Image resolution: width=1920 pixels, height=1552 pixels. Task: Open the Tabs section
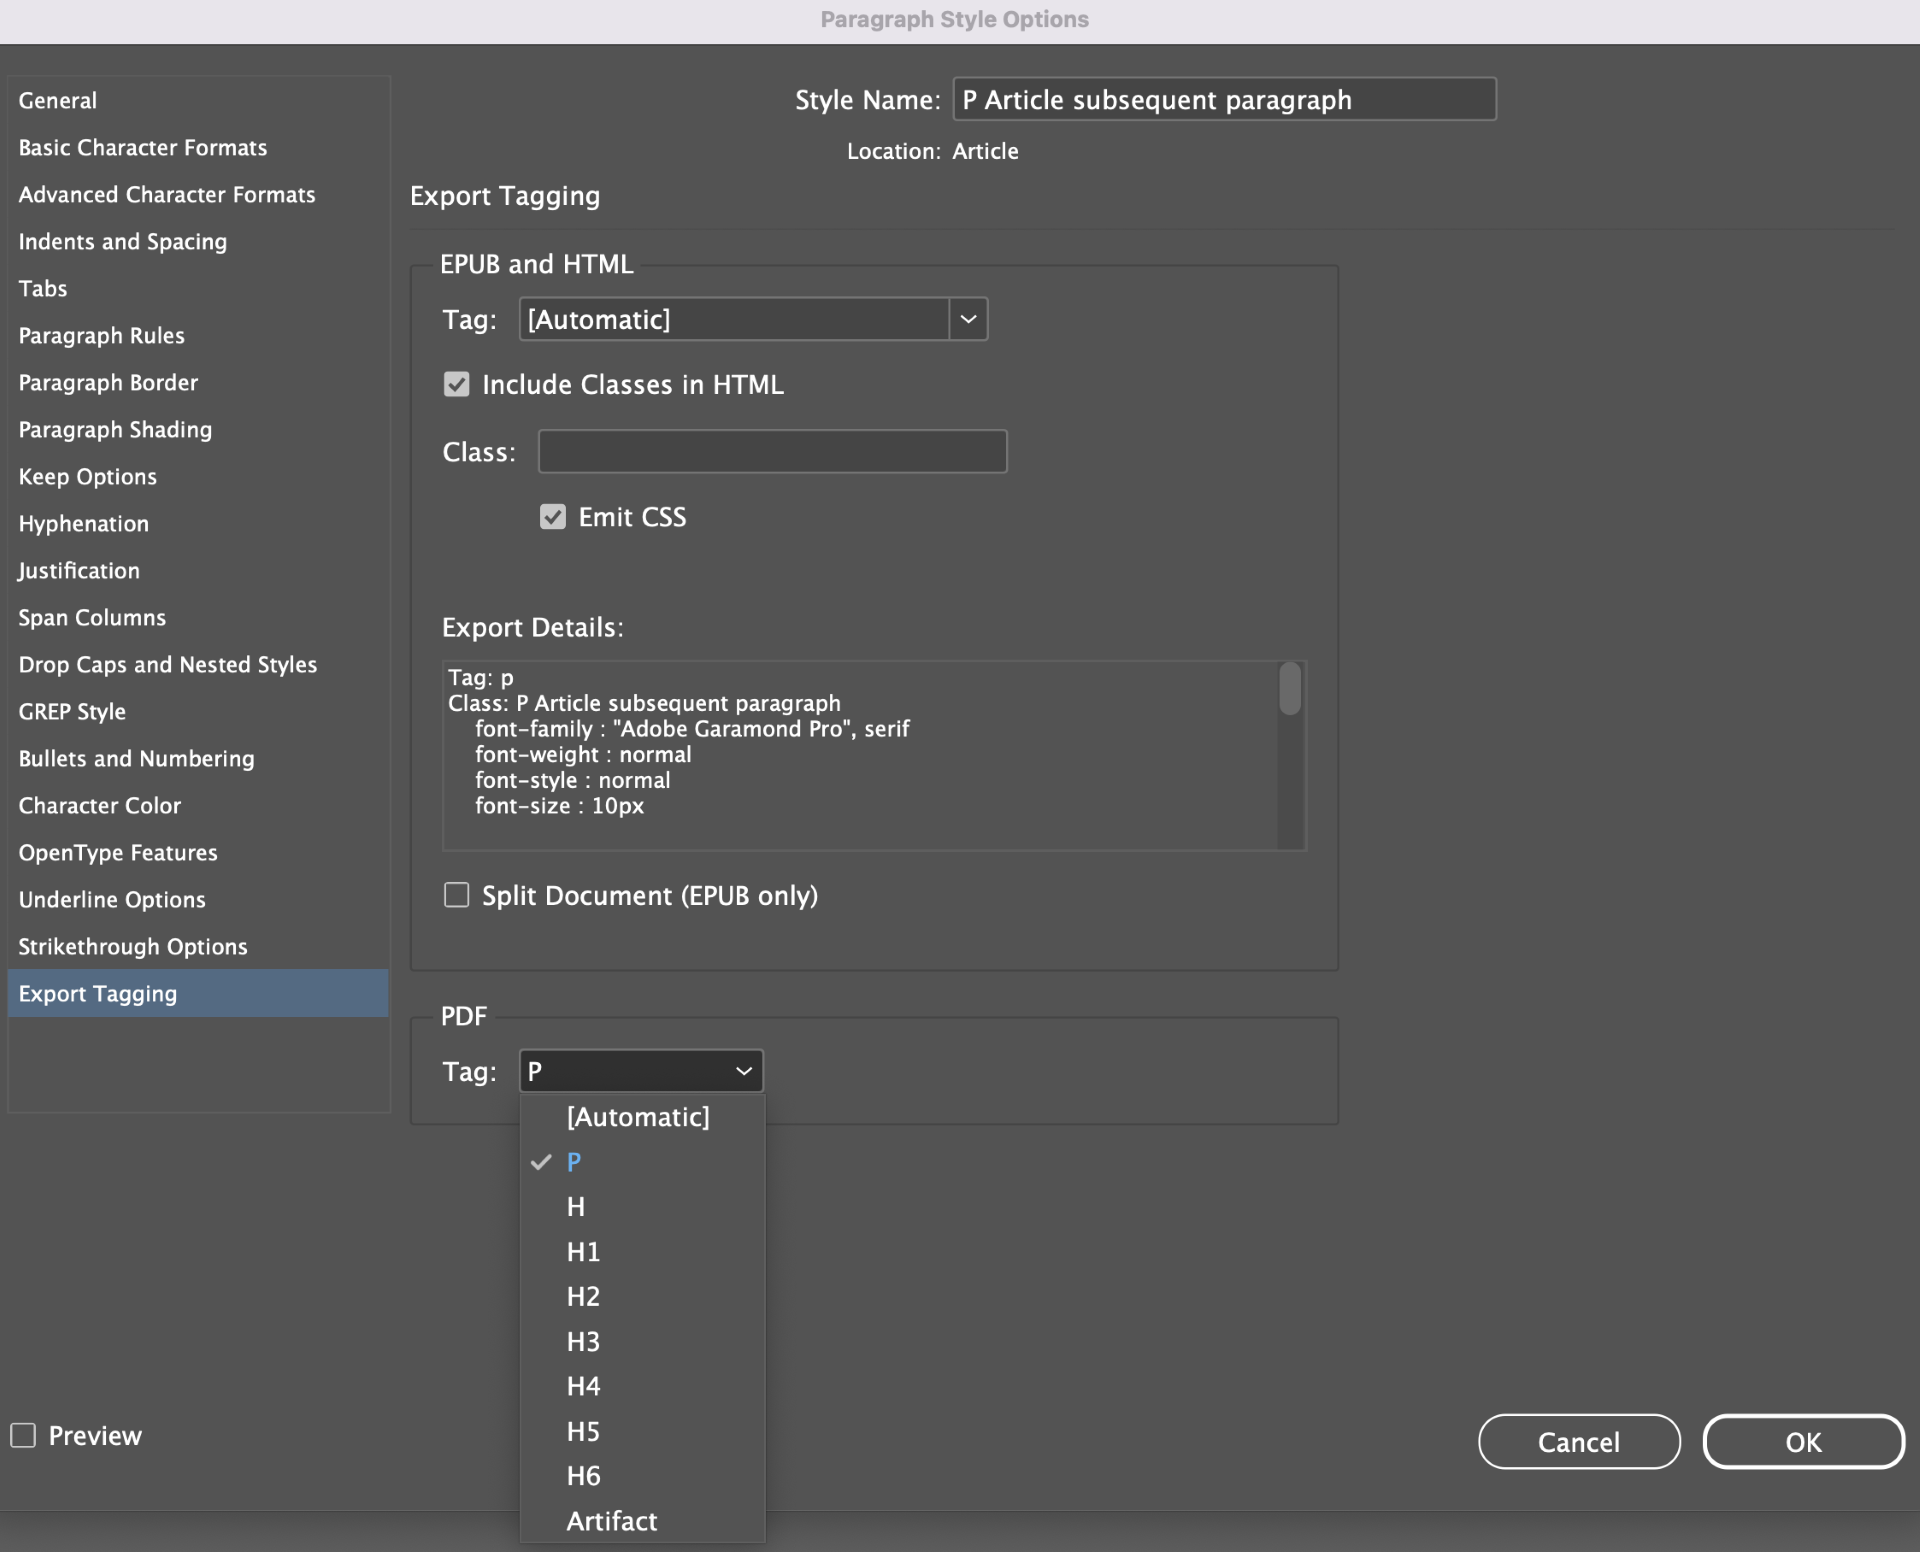point(42,288)
